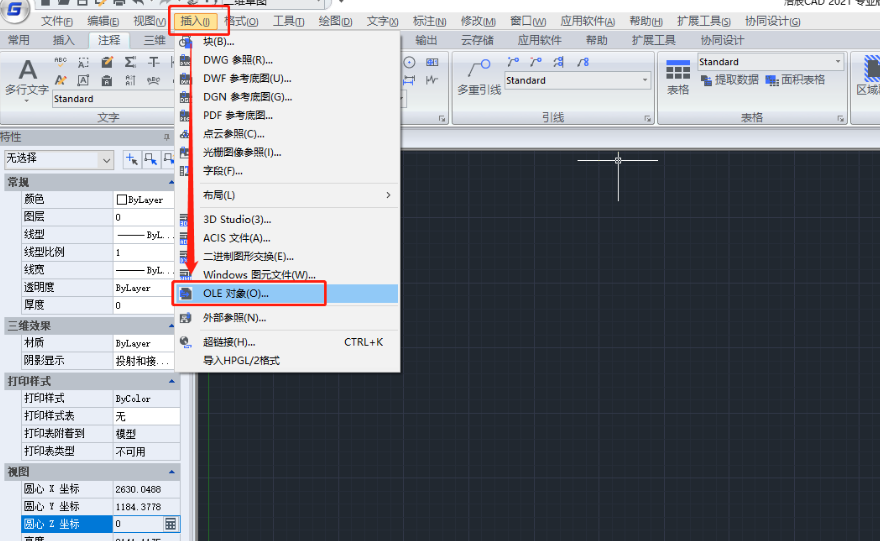Click the 打印表附着到 value 模型
This screenshot has height=541, width=880.
coord(146,434)
